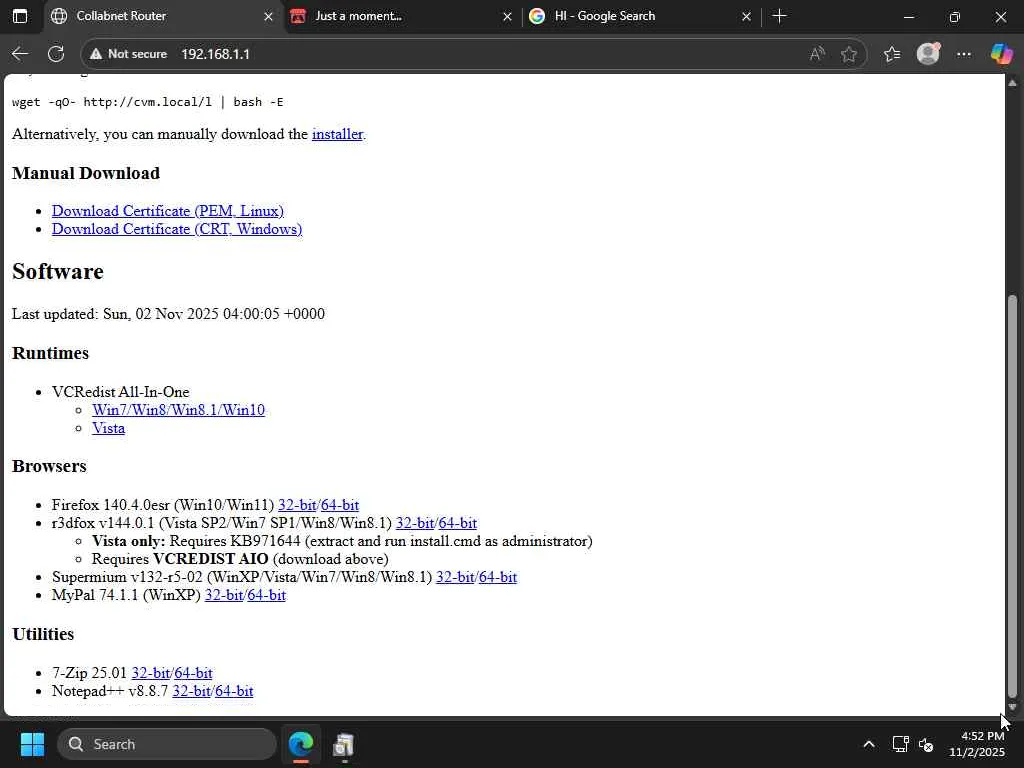Open muted volume tray icon
This screenshot has width=1024, height=768.
[926, 744]
